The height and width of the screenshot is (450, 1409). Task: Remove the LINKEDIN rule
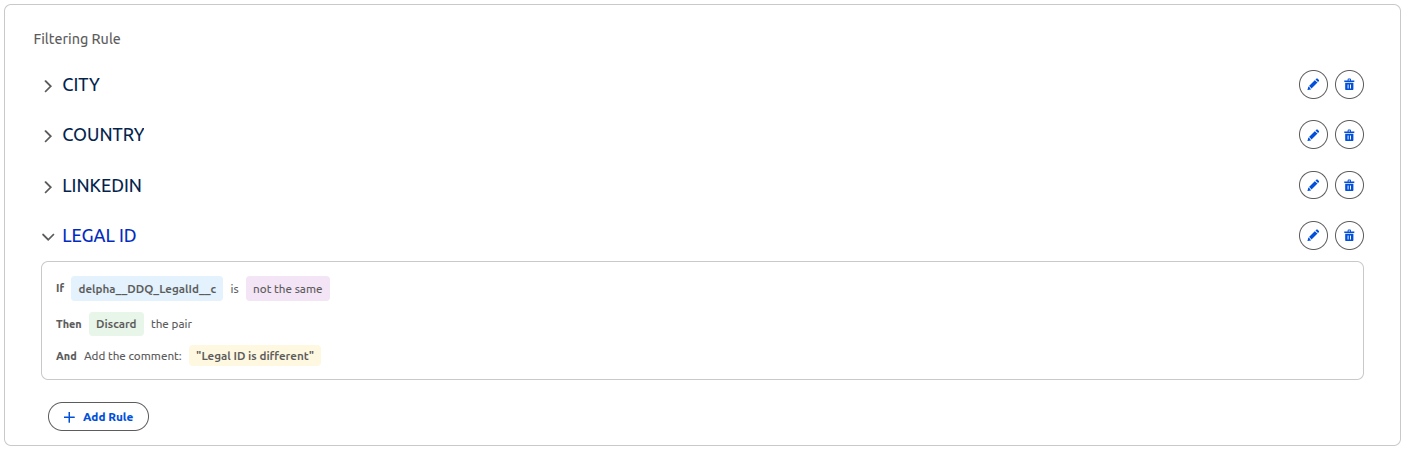coord(1349,185)
